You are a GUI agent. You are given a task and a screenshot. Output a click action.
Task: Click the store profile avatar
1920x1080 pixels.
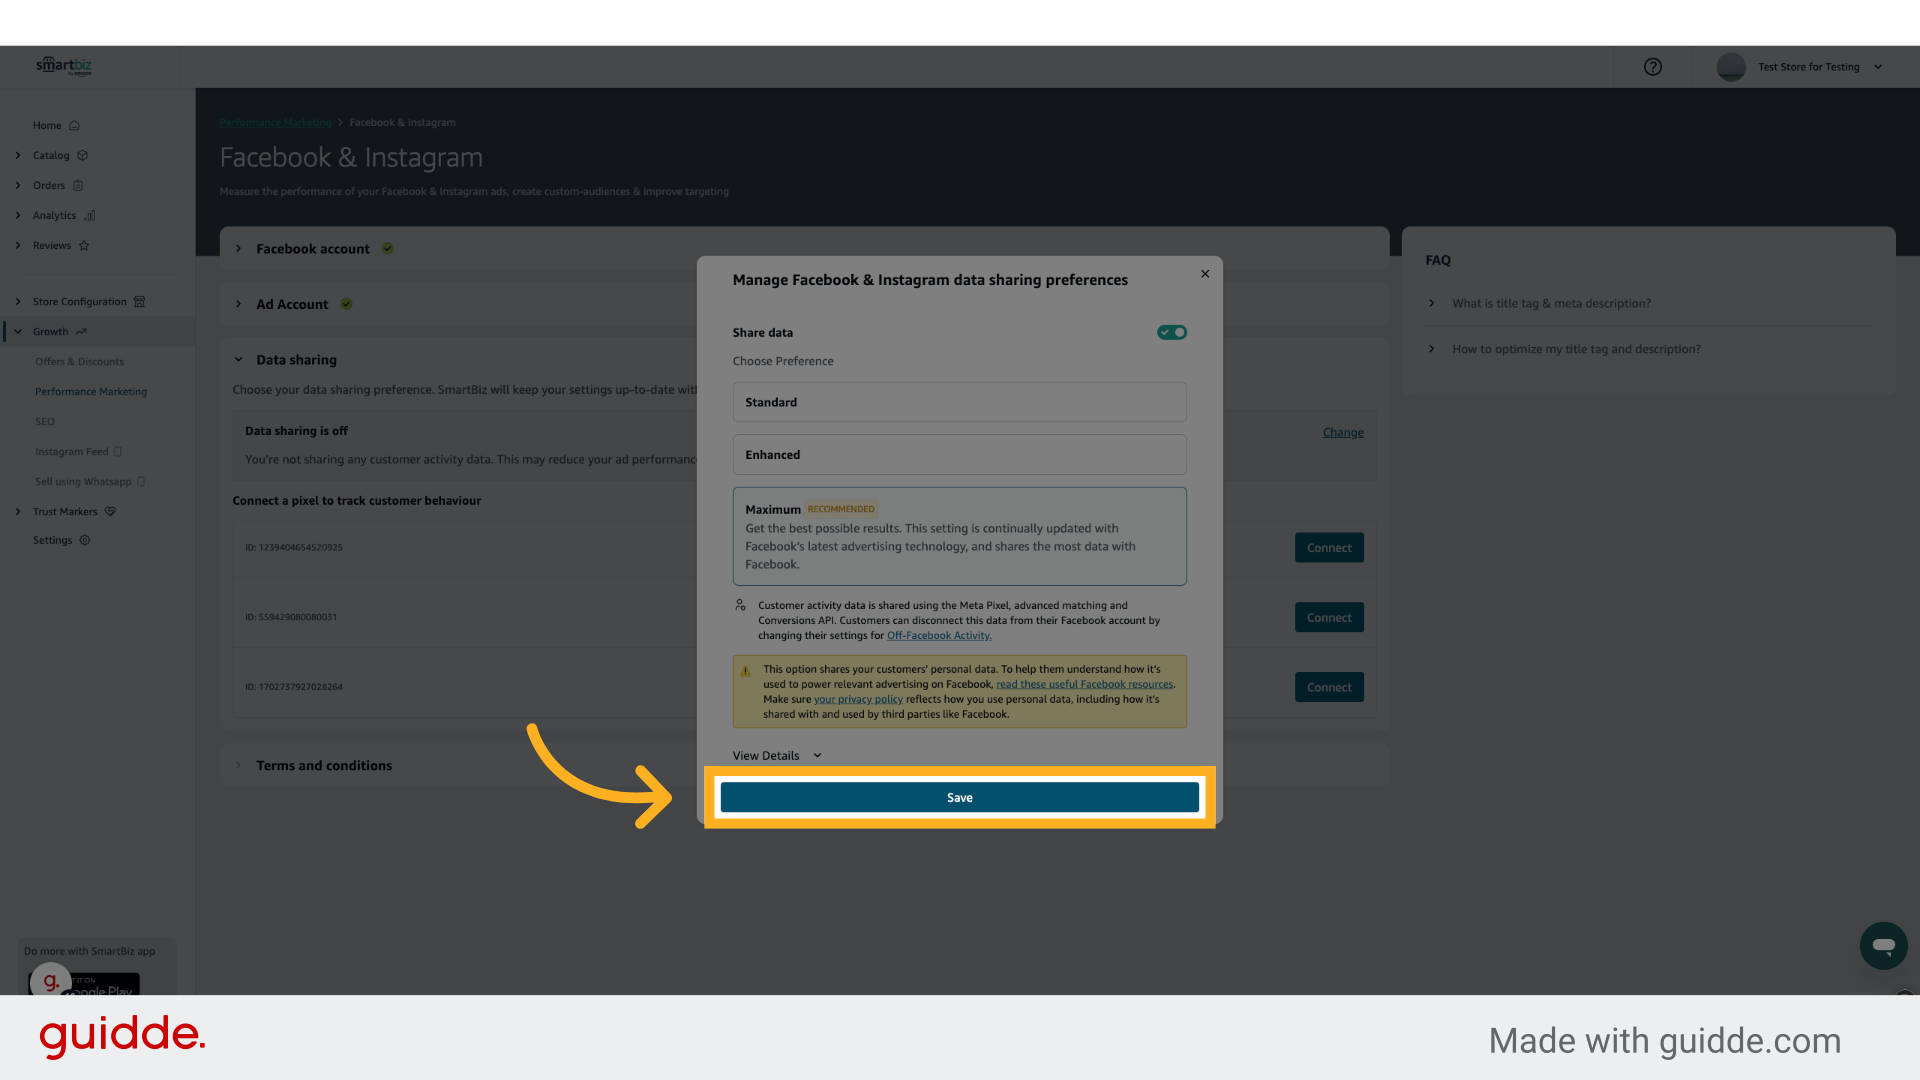click(x=1731, y=67)
